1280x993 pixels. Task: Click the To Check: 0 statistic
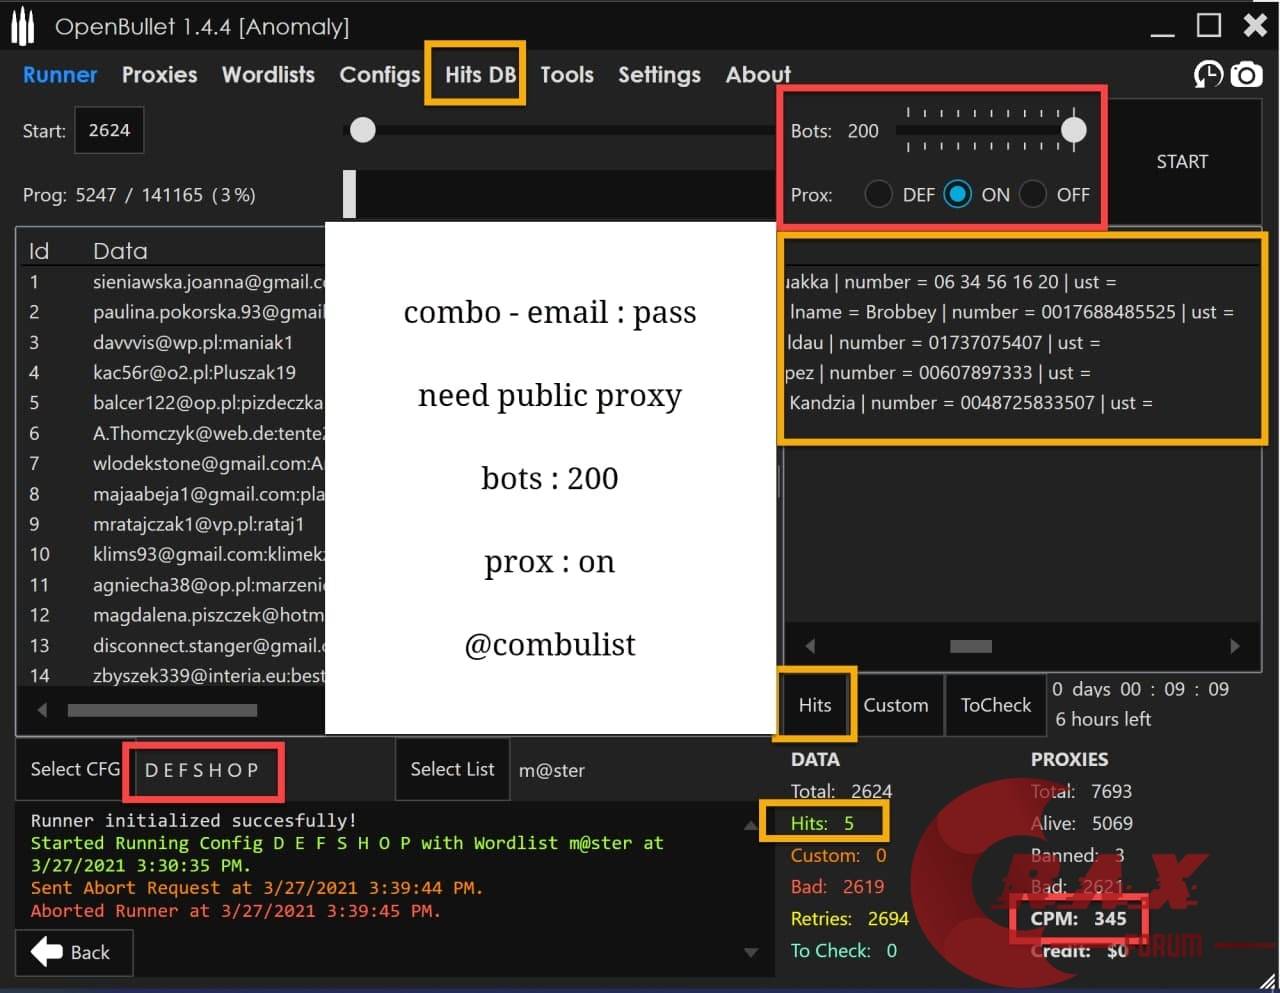843,951
